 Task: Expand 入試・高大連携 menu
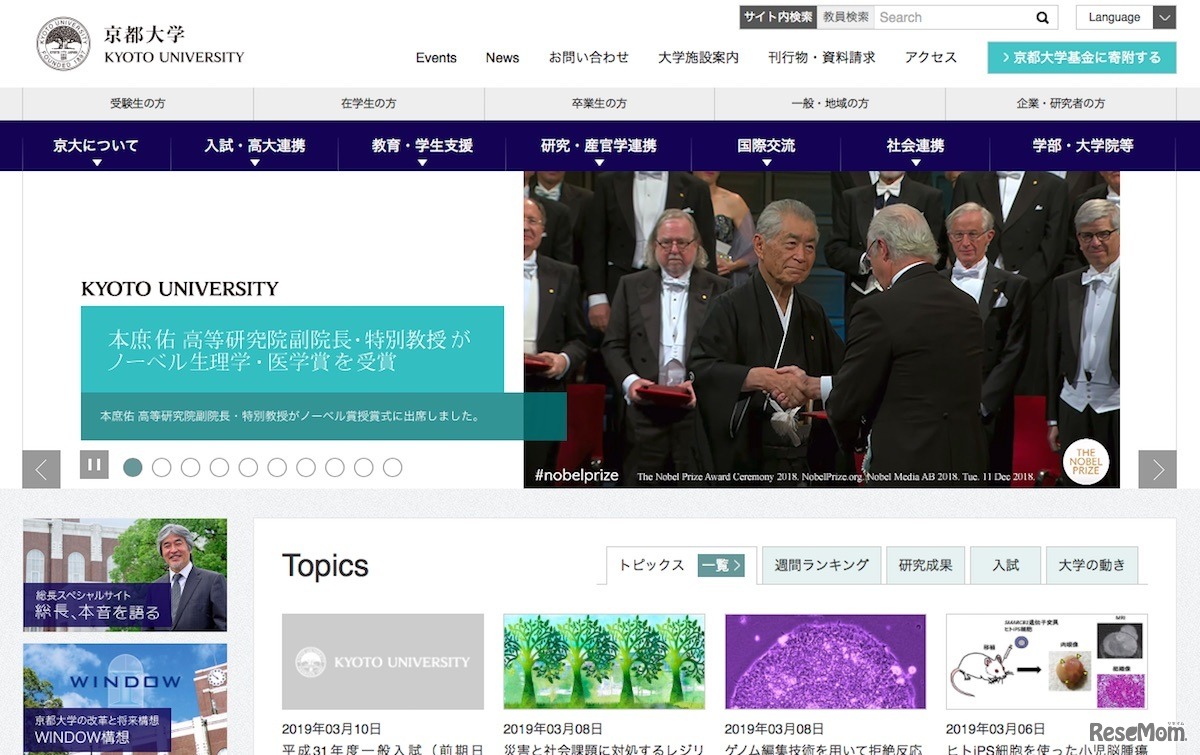tap(255, 146)
